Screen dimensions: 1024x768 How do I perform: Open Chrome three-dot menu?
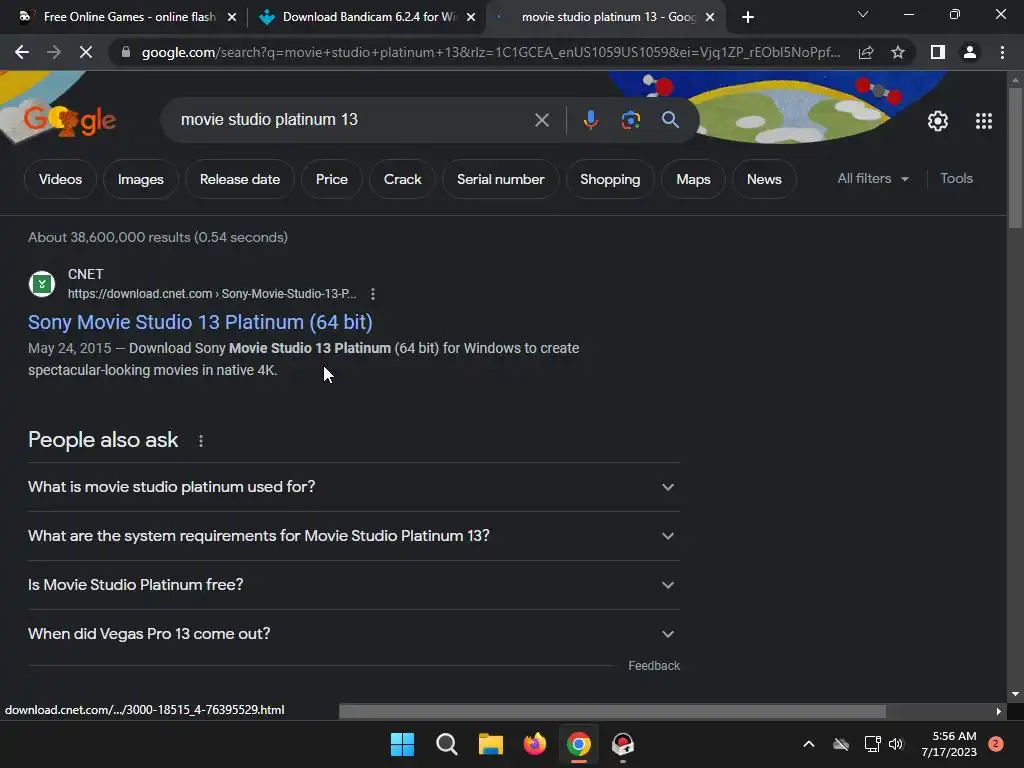[x=1002, y=52]
